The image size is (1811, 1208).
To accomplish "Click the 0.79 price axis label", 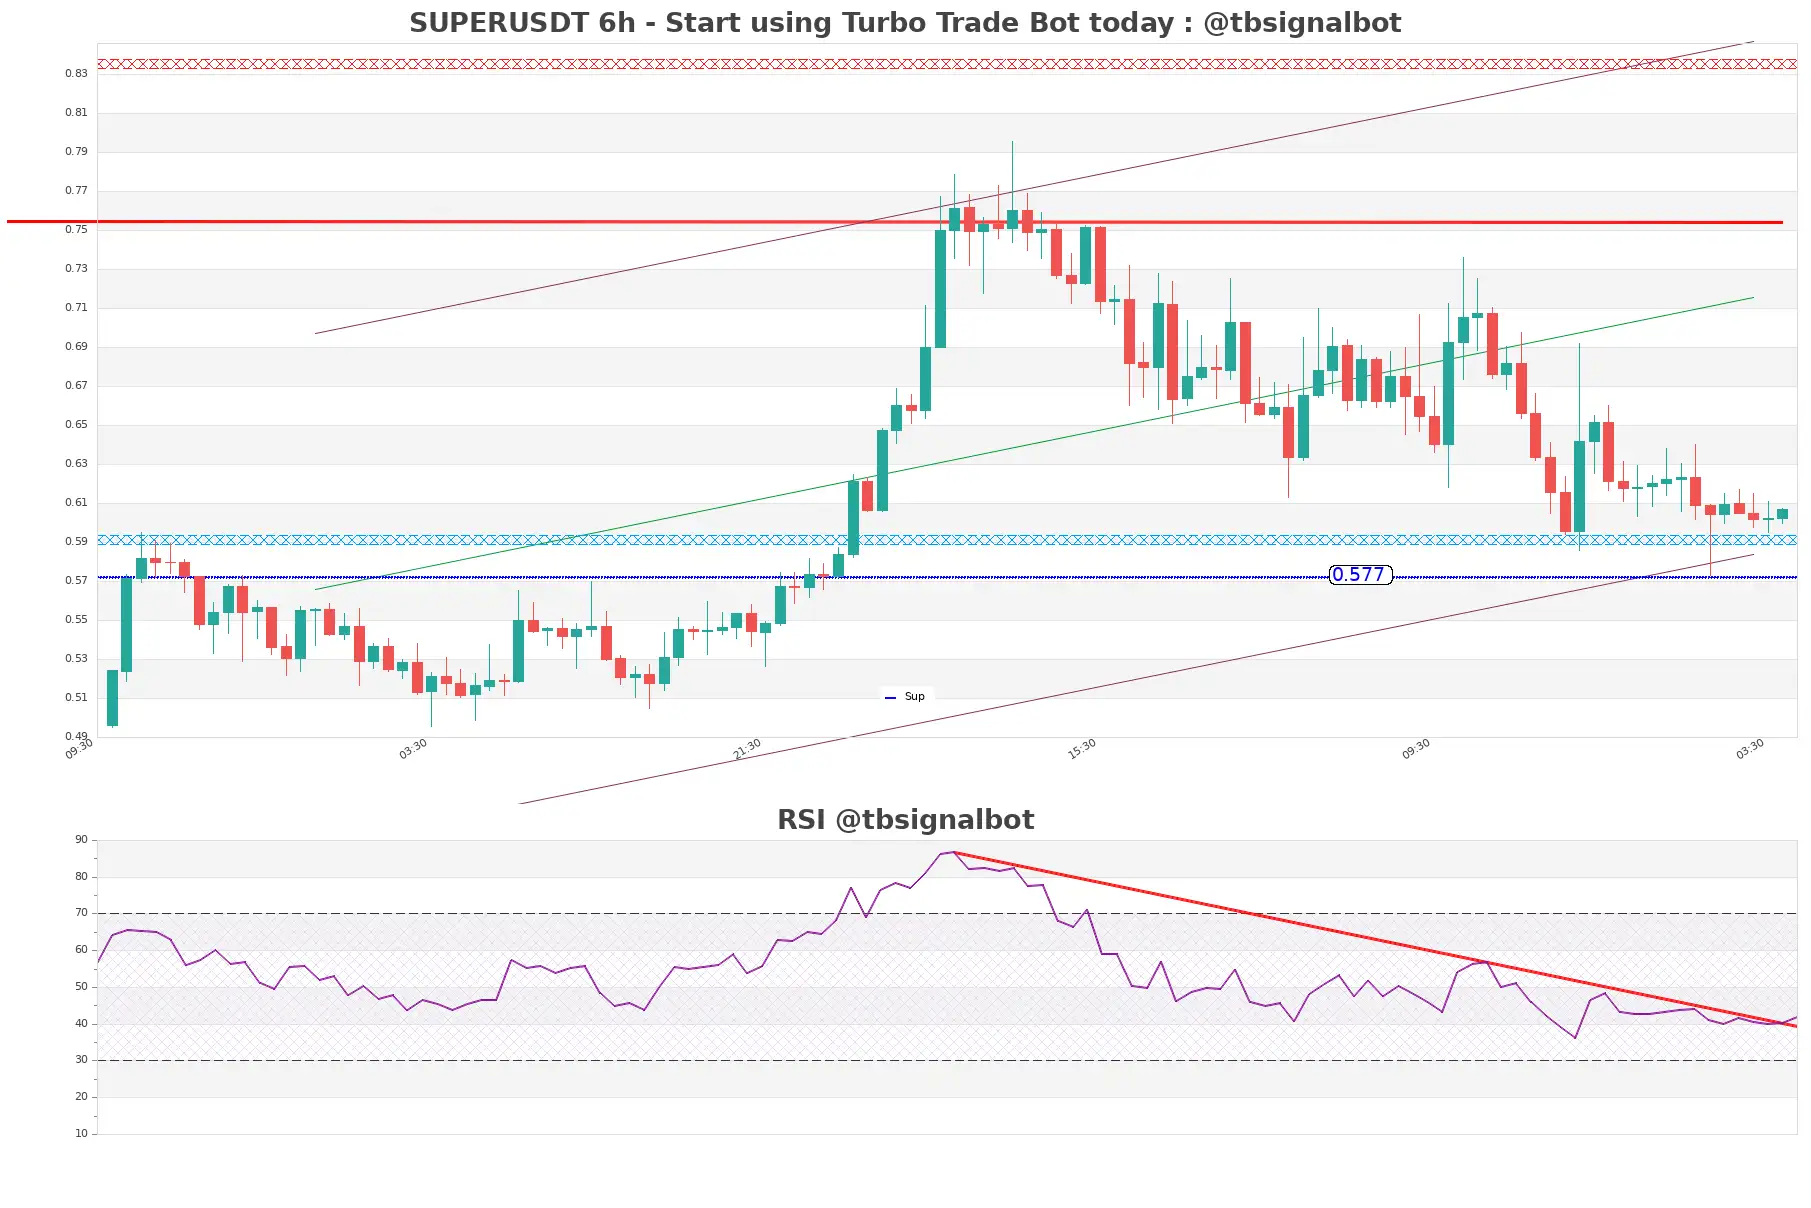I will (76, 151).
